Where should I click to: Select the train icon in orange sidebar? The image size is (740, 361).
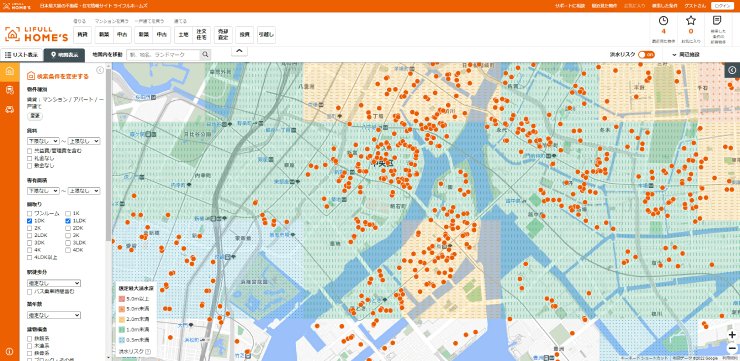pos(9,91)
